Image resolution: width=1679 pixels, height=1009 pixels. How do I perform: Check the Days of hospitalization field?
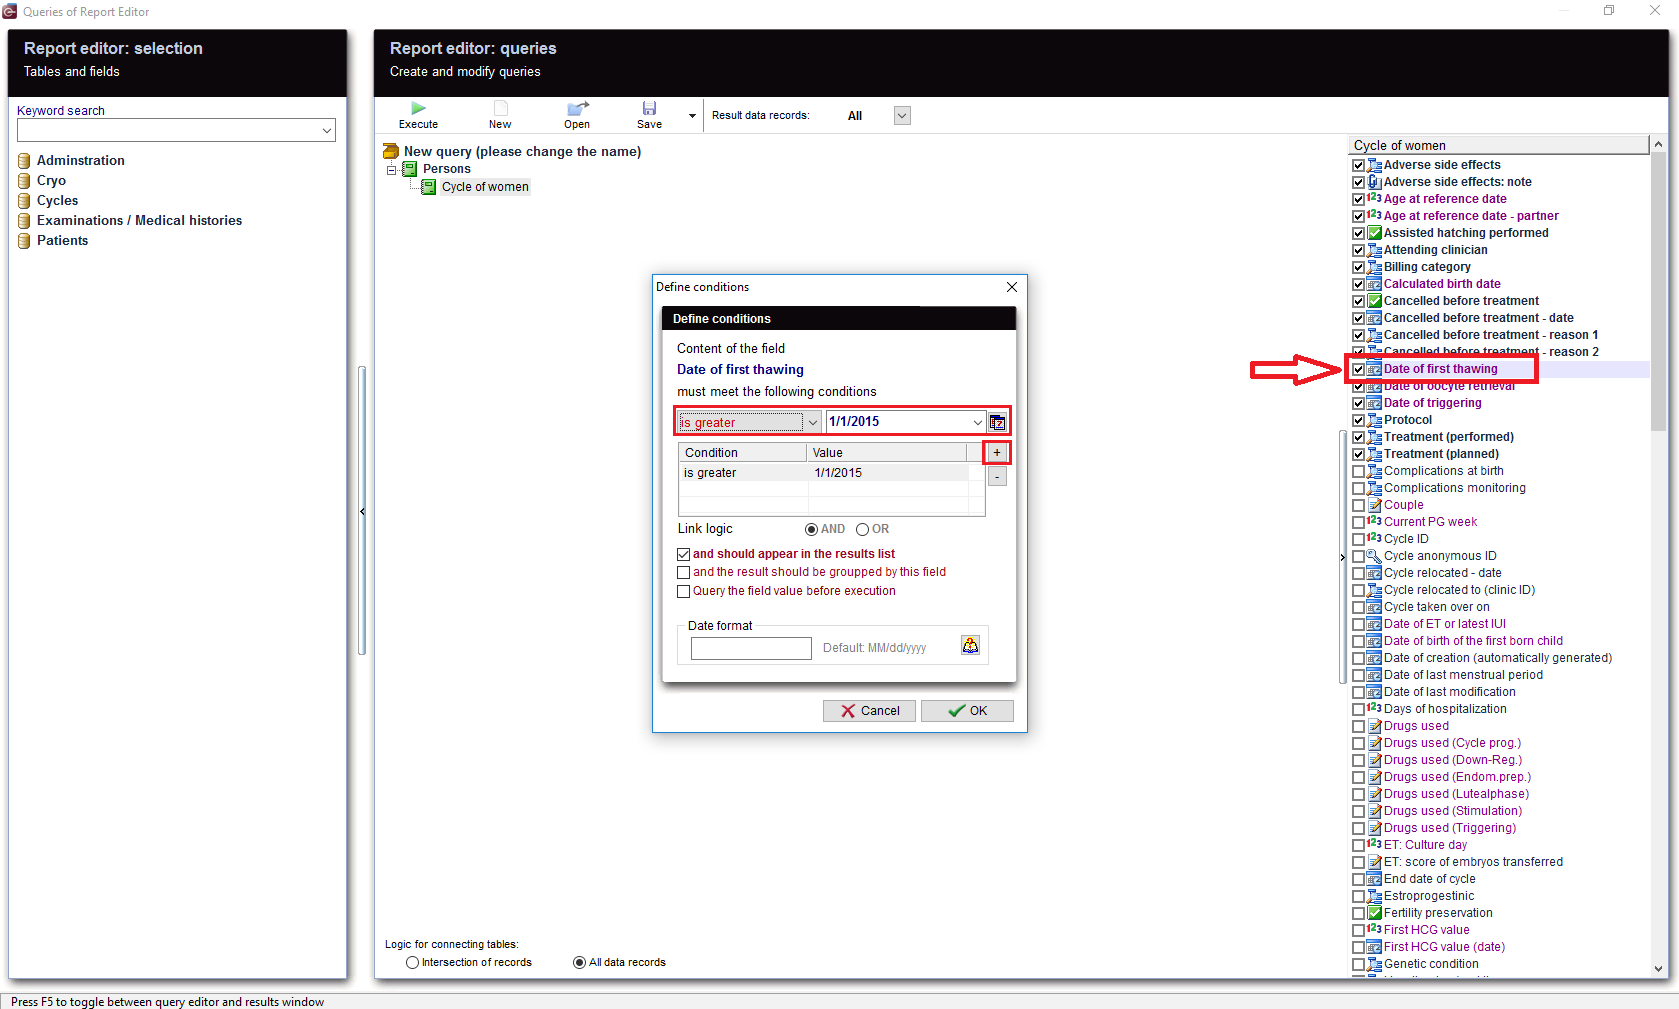pos(1358,709)
